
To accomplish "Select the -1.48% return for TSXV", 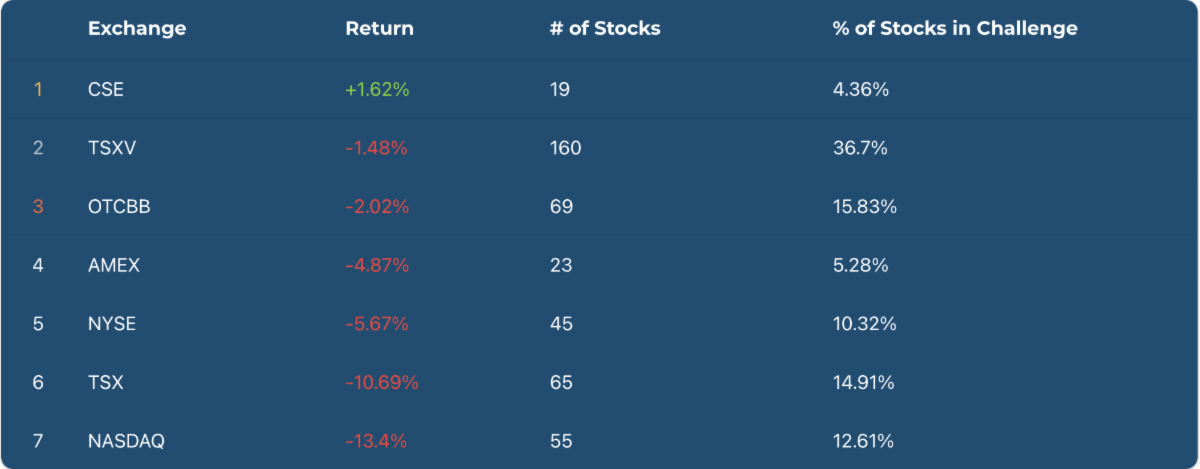I will coord(376,148).
